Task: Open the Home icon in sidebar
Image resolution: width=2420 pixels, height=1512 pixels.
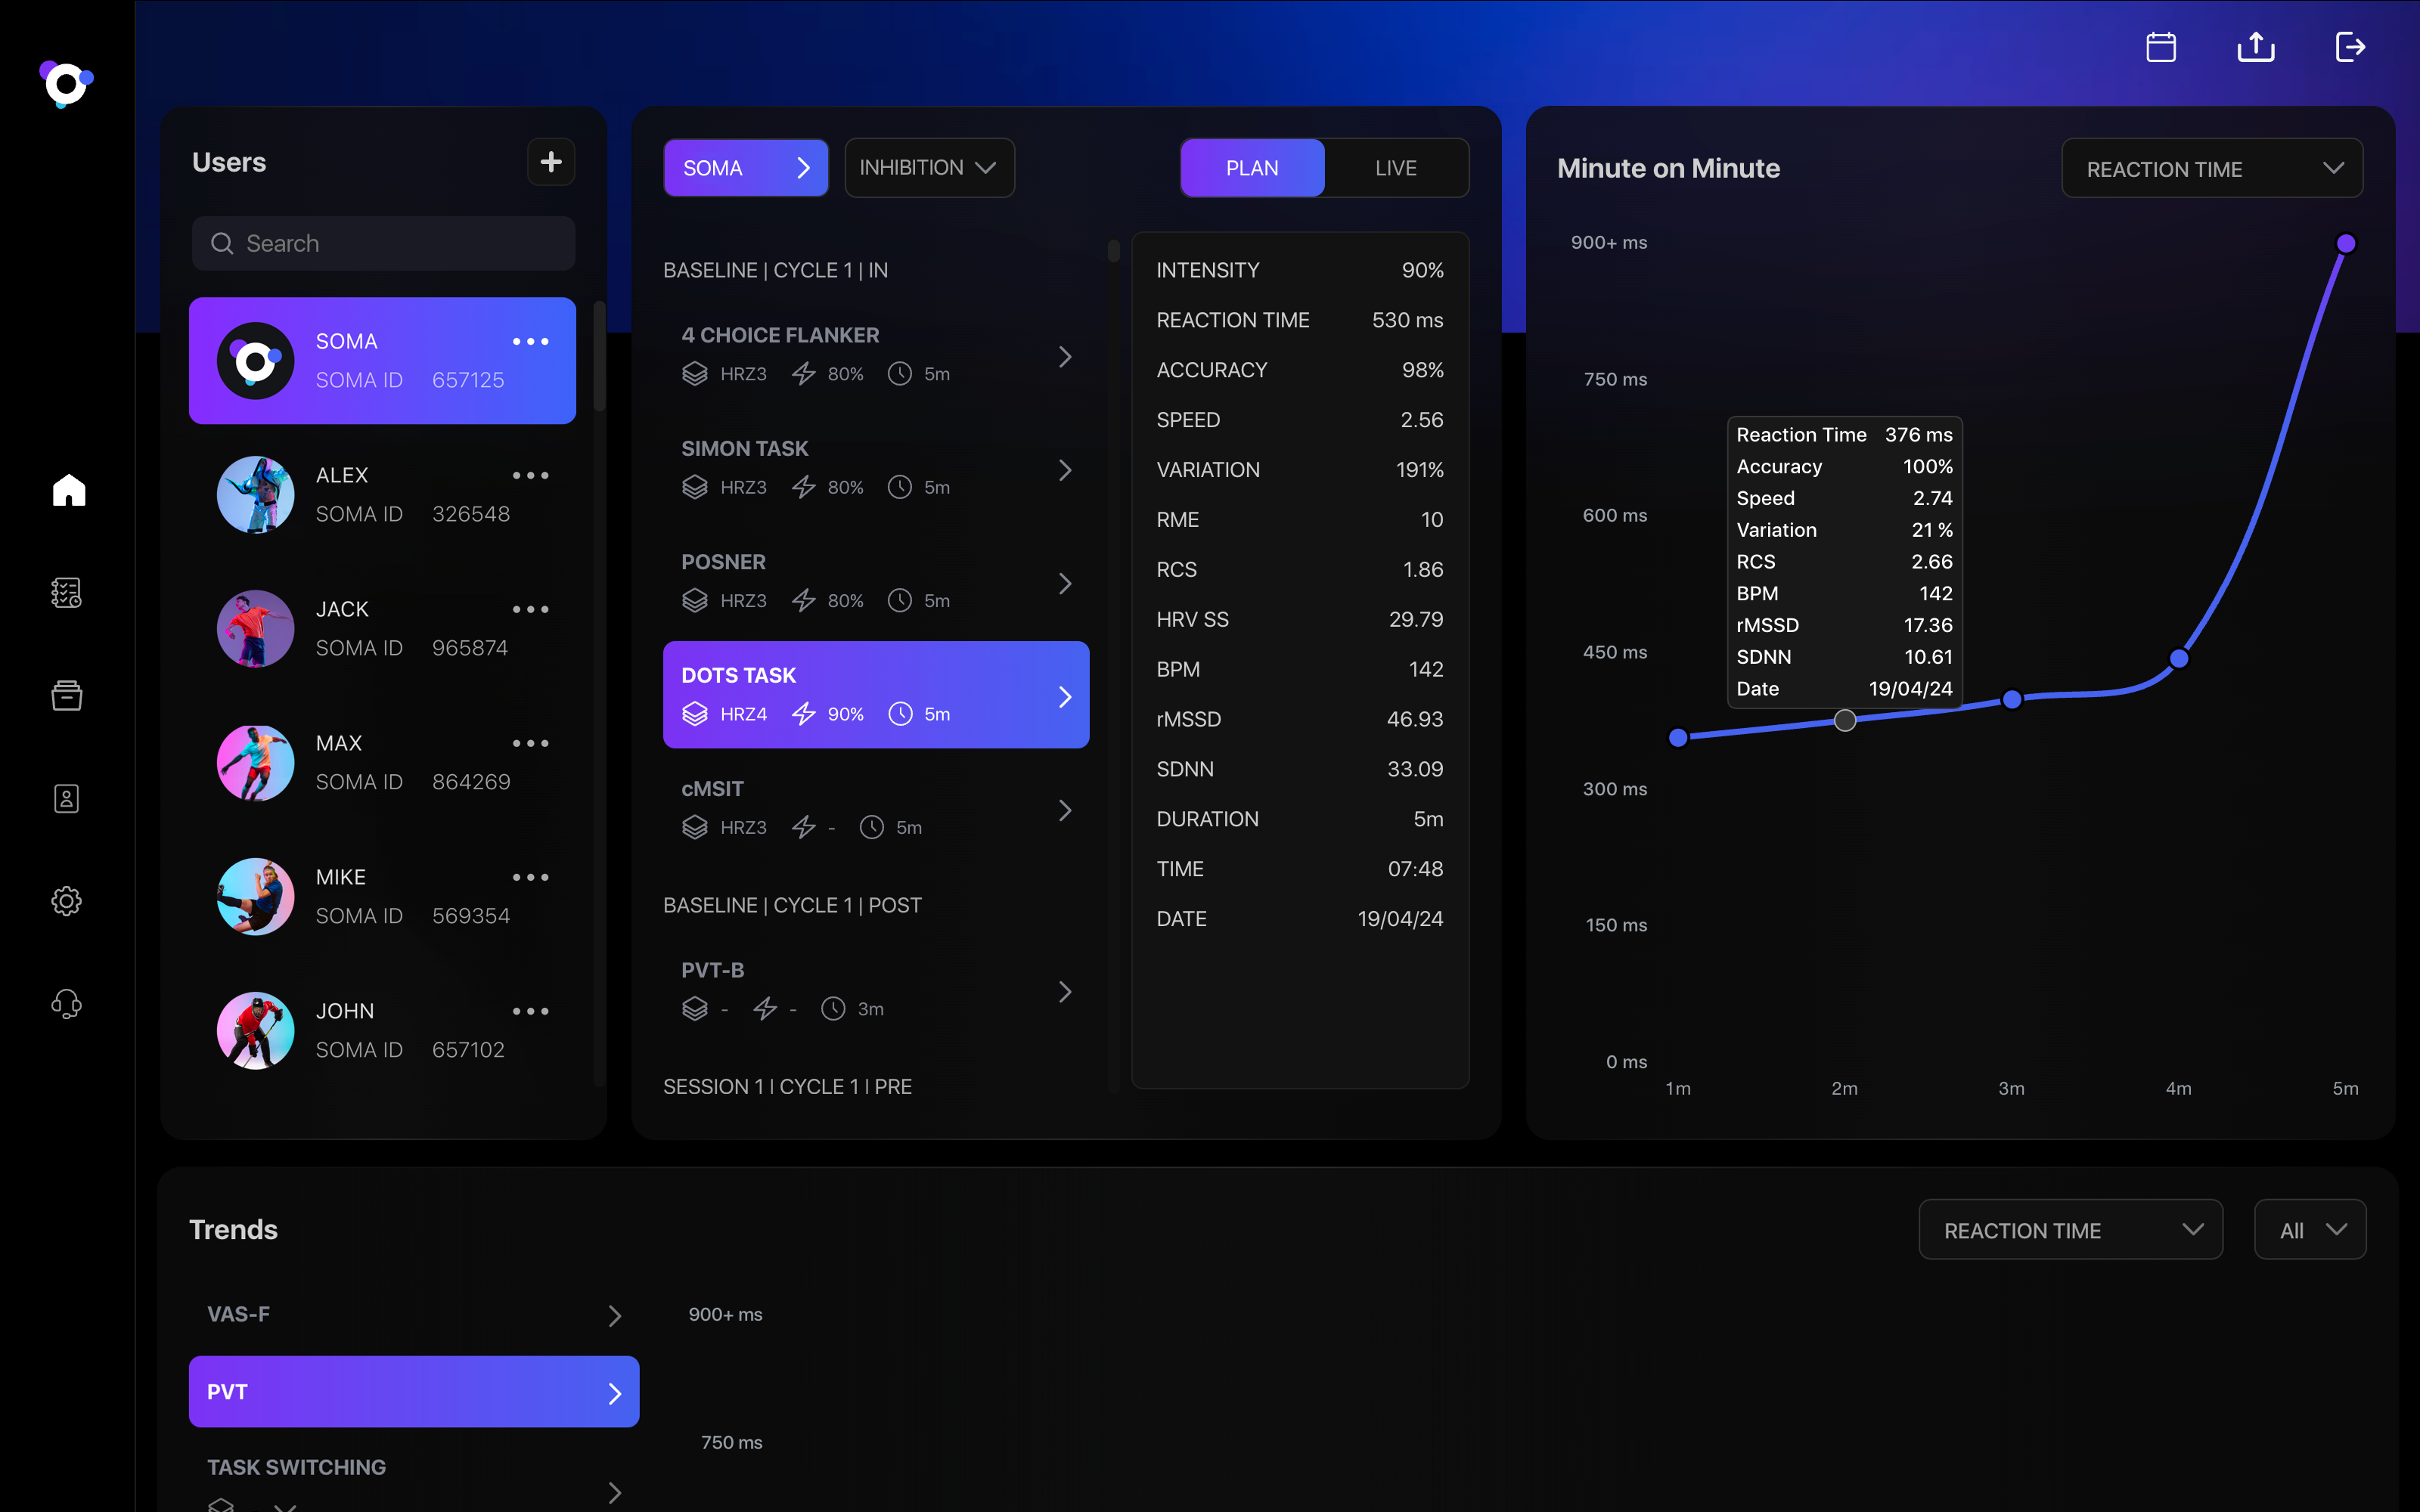Action: 68,490
